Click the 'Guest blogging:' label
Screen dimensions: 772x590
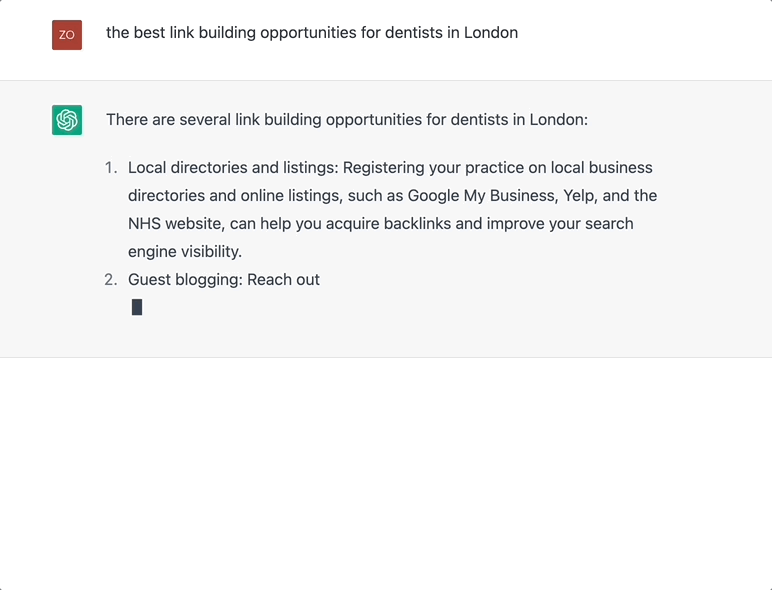point(186,280)
